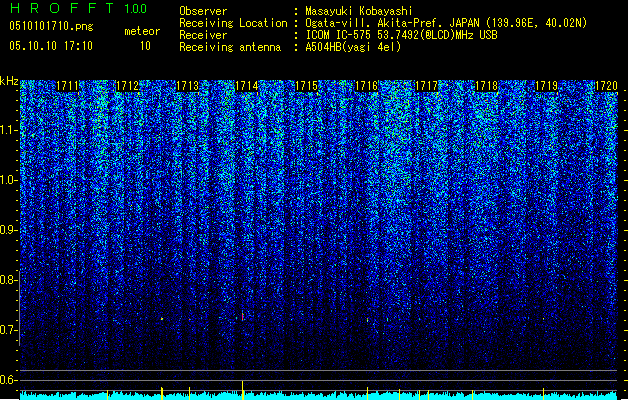
Task: Click the magenta meteor echo near 1714
Action: pyautogui.click(x=242, y=317)
